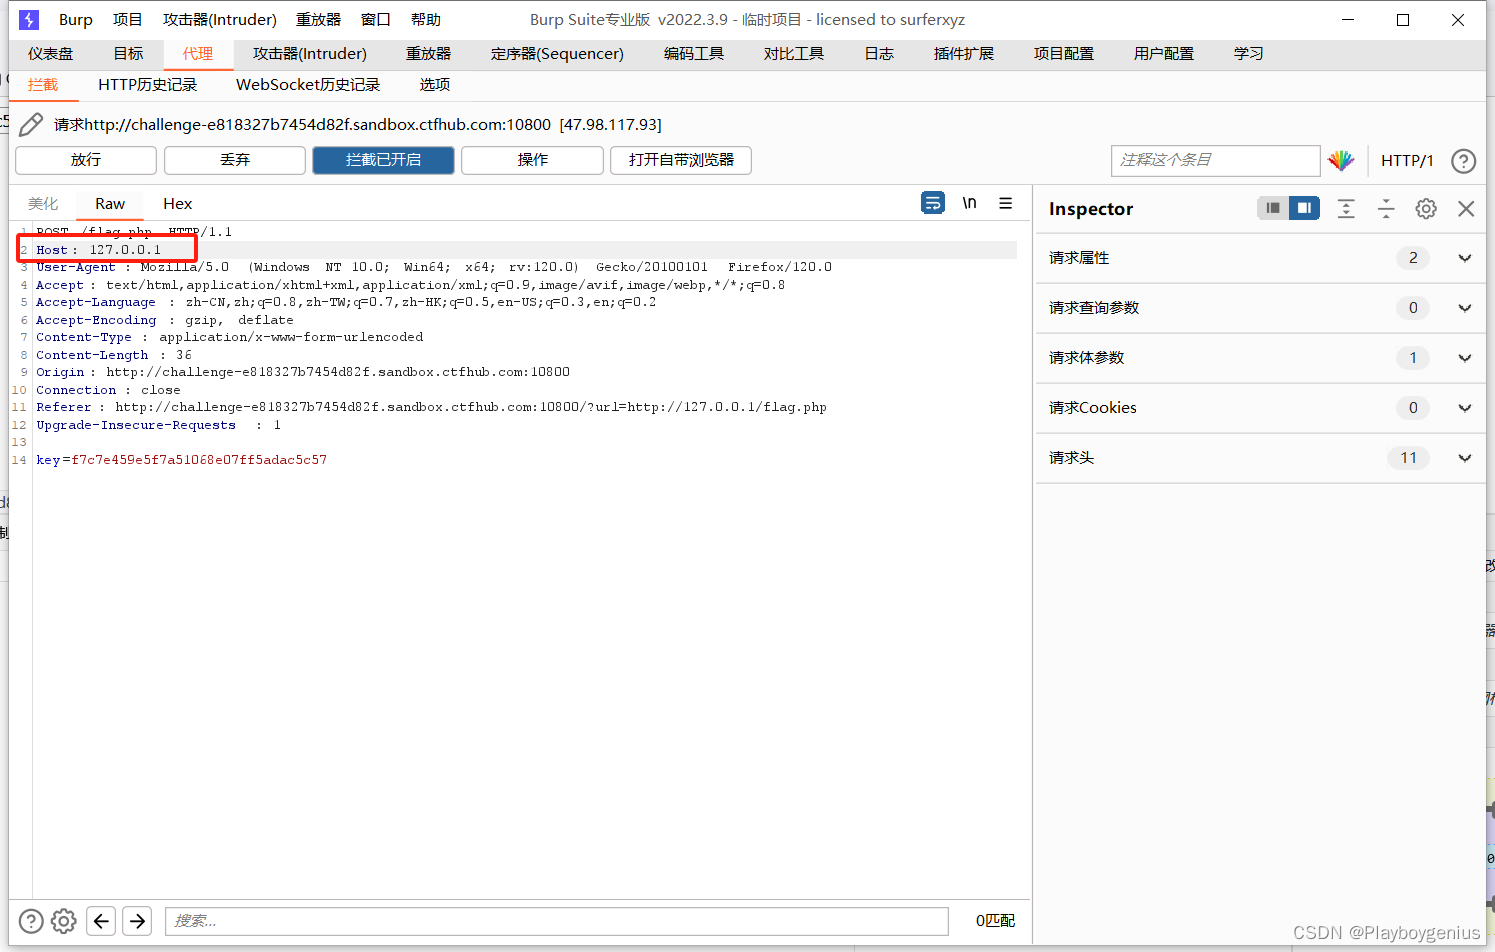Open the 用户配置 tab
Viewport: 1495px width, 952px height.
(x=1164, y=54)
